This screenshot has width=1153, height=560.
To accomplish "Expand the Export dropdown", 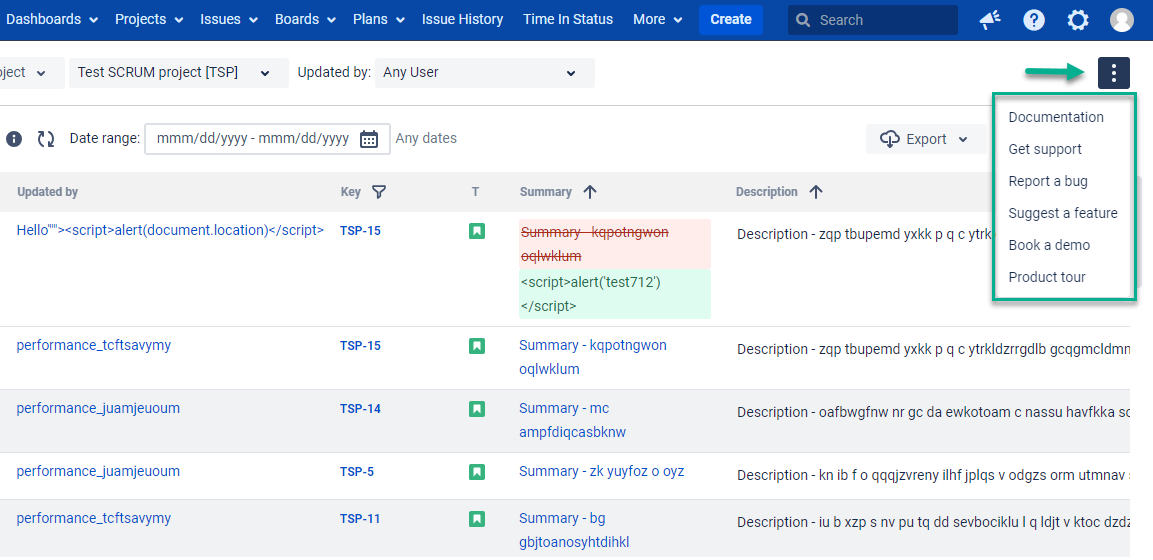I will 925,139.
